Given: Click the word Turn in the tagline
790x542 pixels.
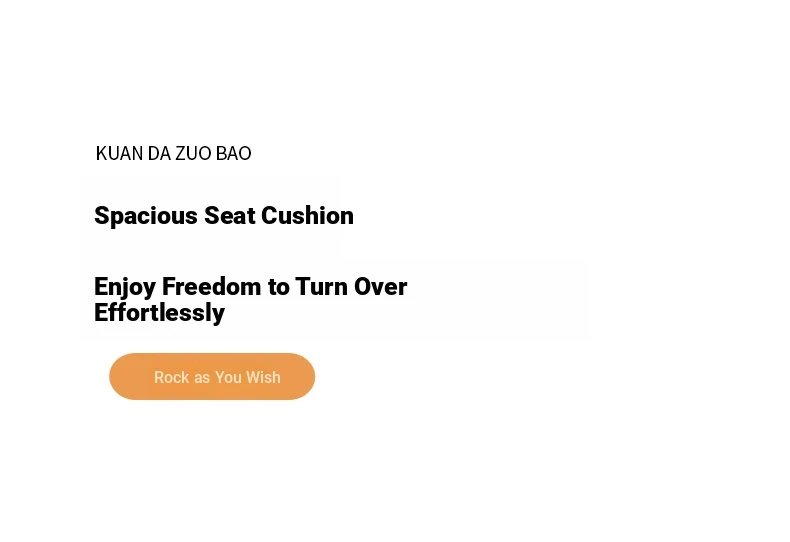Looking at the screenshot, I should click(x=321, y=287).
